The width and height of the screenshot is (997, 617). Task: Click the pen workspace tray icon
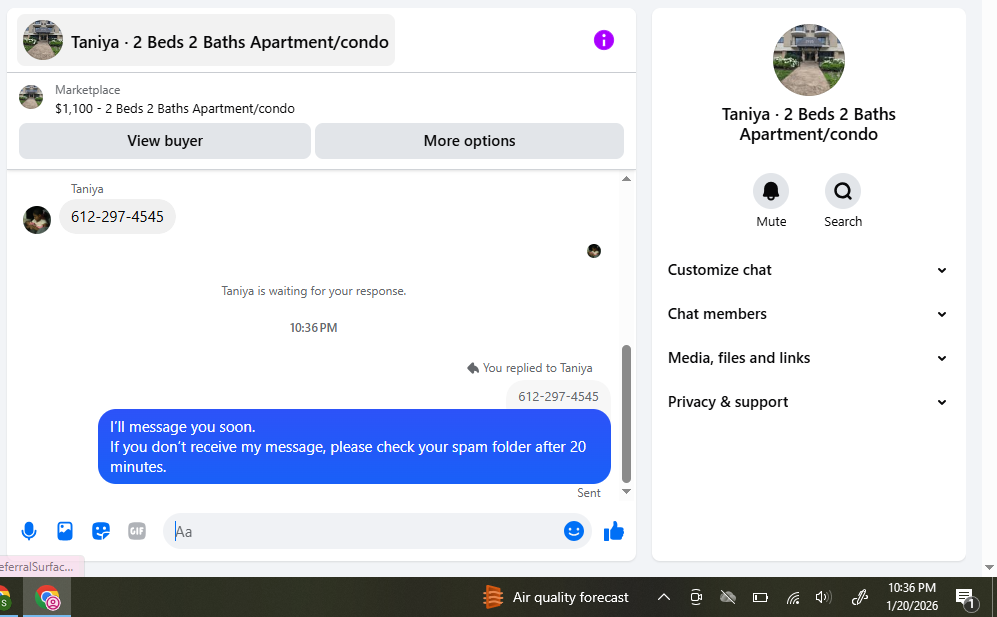859,597
